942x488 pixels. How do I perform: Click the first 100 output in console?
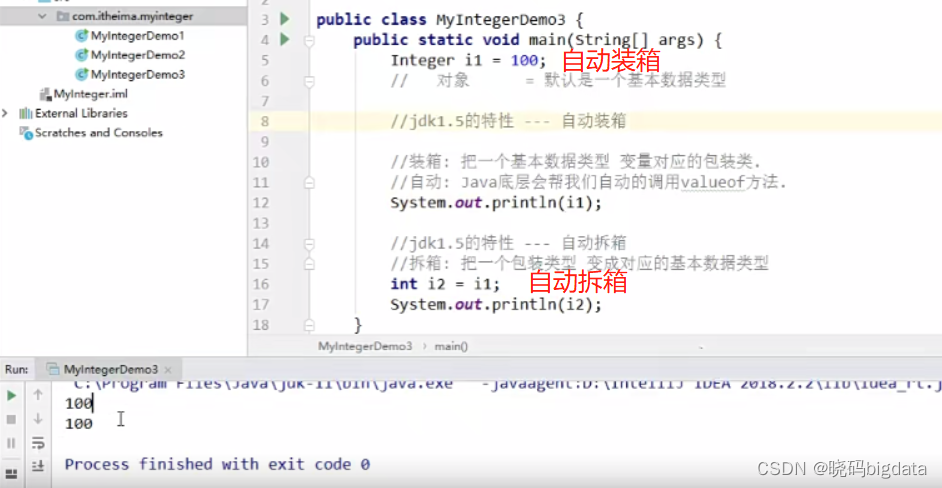click(x=79, y=404)
